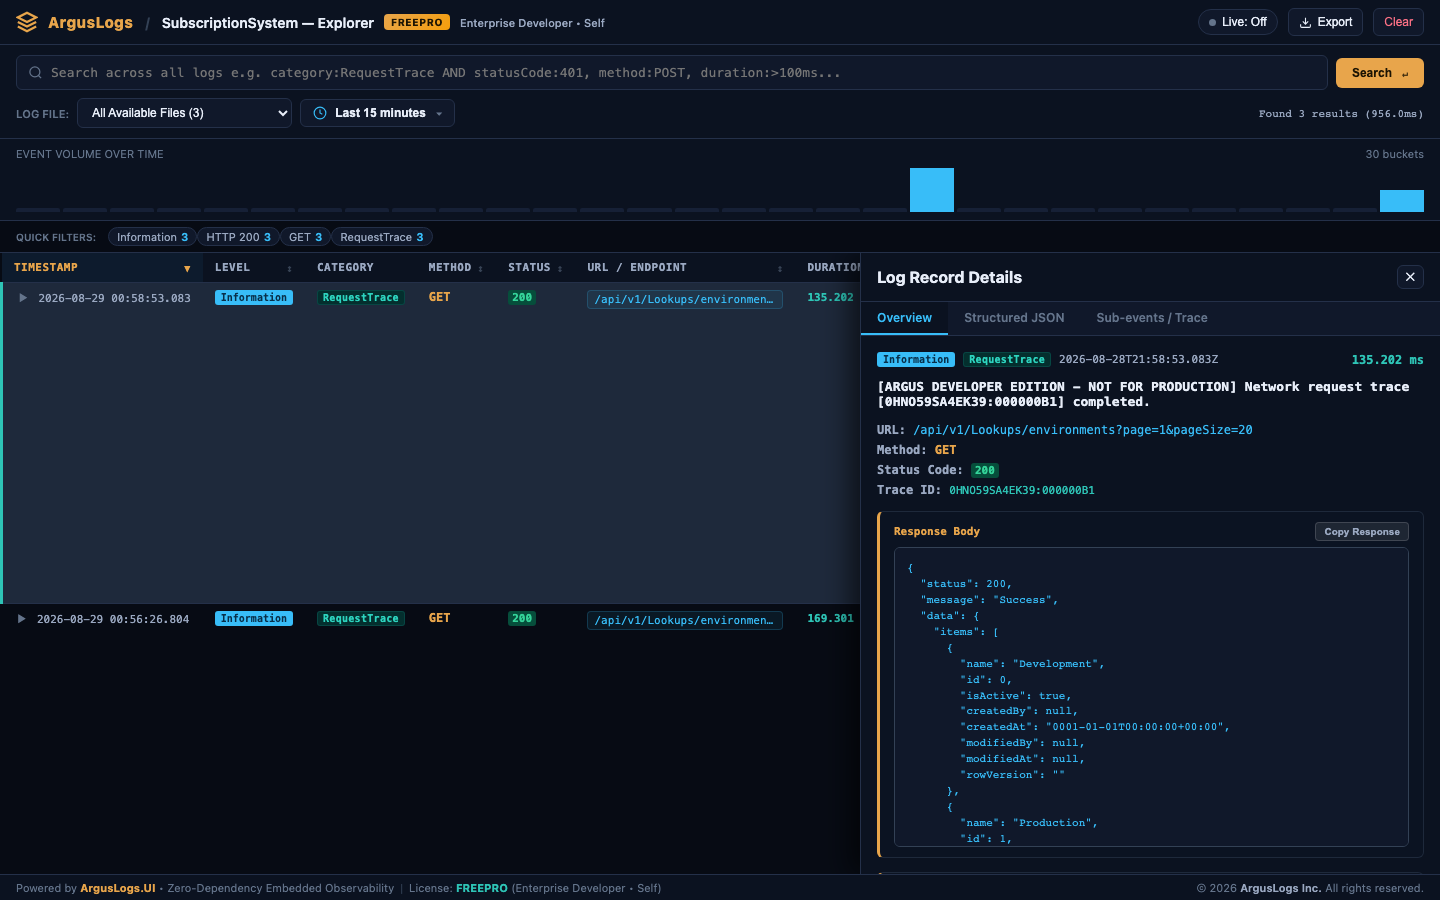Image resolution: width=1440 pixels, height=900 pixels.
Task: Click the 135.202 ms duration in details
Action: click(1387, 360)
